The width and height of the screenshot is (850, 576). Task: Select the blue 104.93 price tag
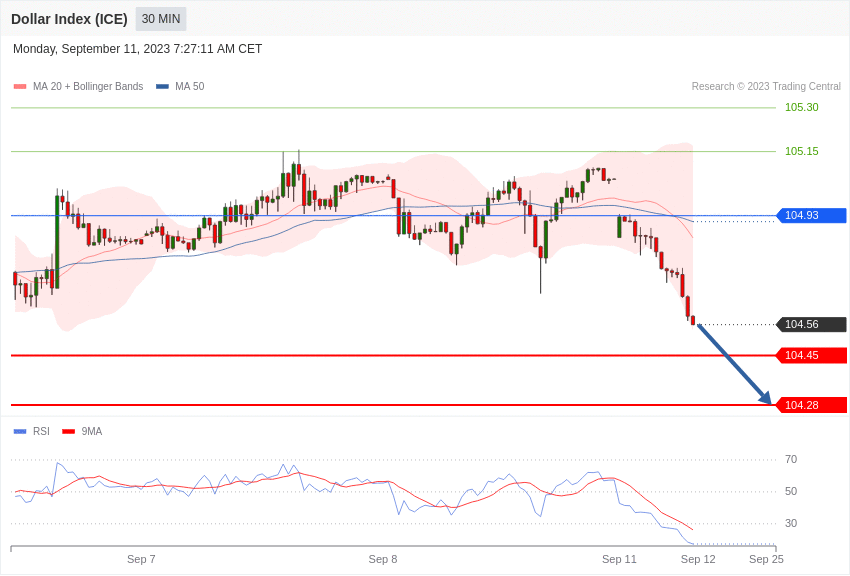(811, 215)
